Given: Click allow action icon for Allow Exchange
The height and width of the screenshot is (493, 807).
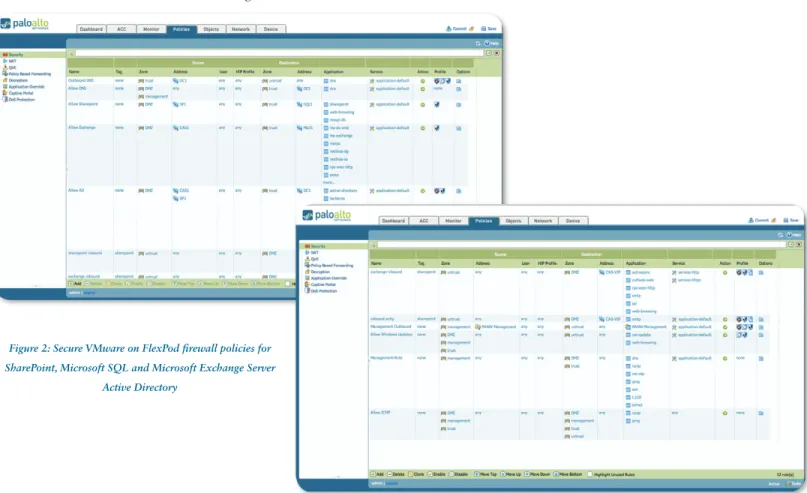Looking at the screenshot, I should click(x=423, y=128).
